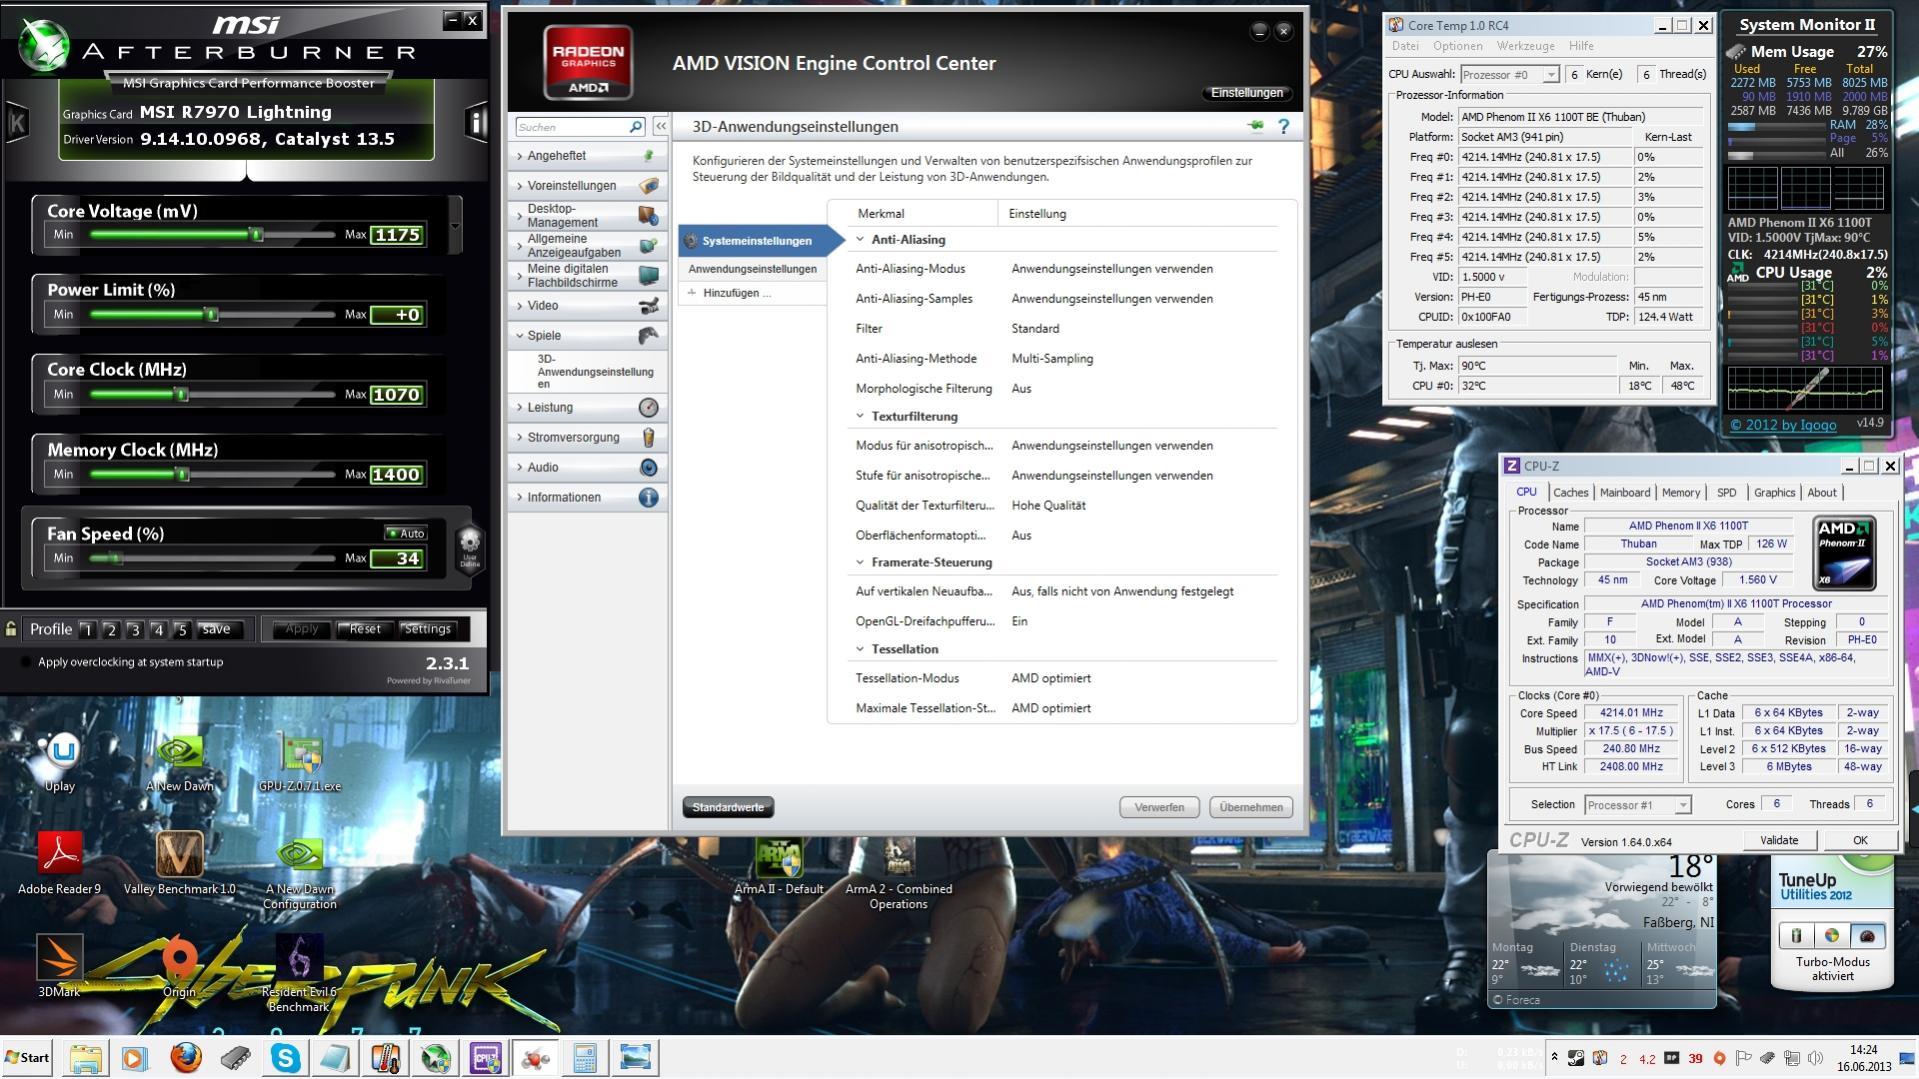Click the Standardwerte button
1919x1079 pixels.
(728, 808)
